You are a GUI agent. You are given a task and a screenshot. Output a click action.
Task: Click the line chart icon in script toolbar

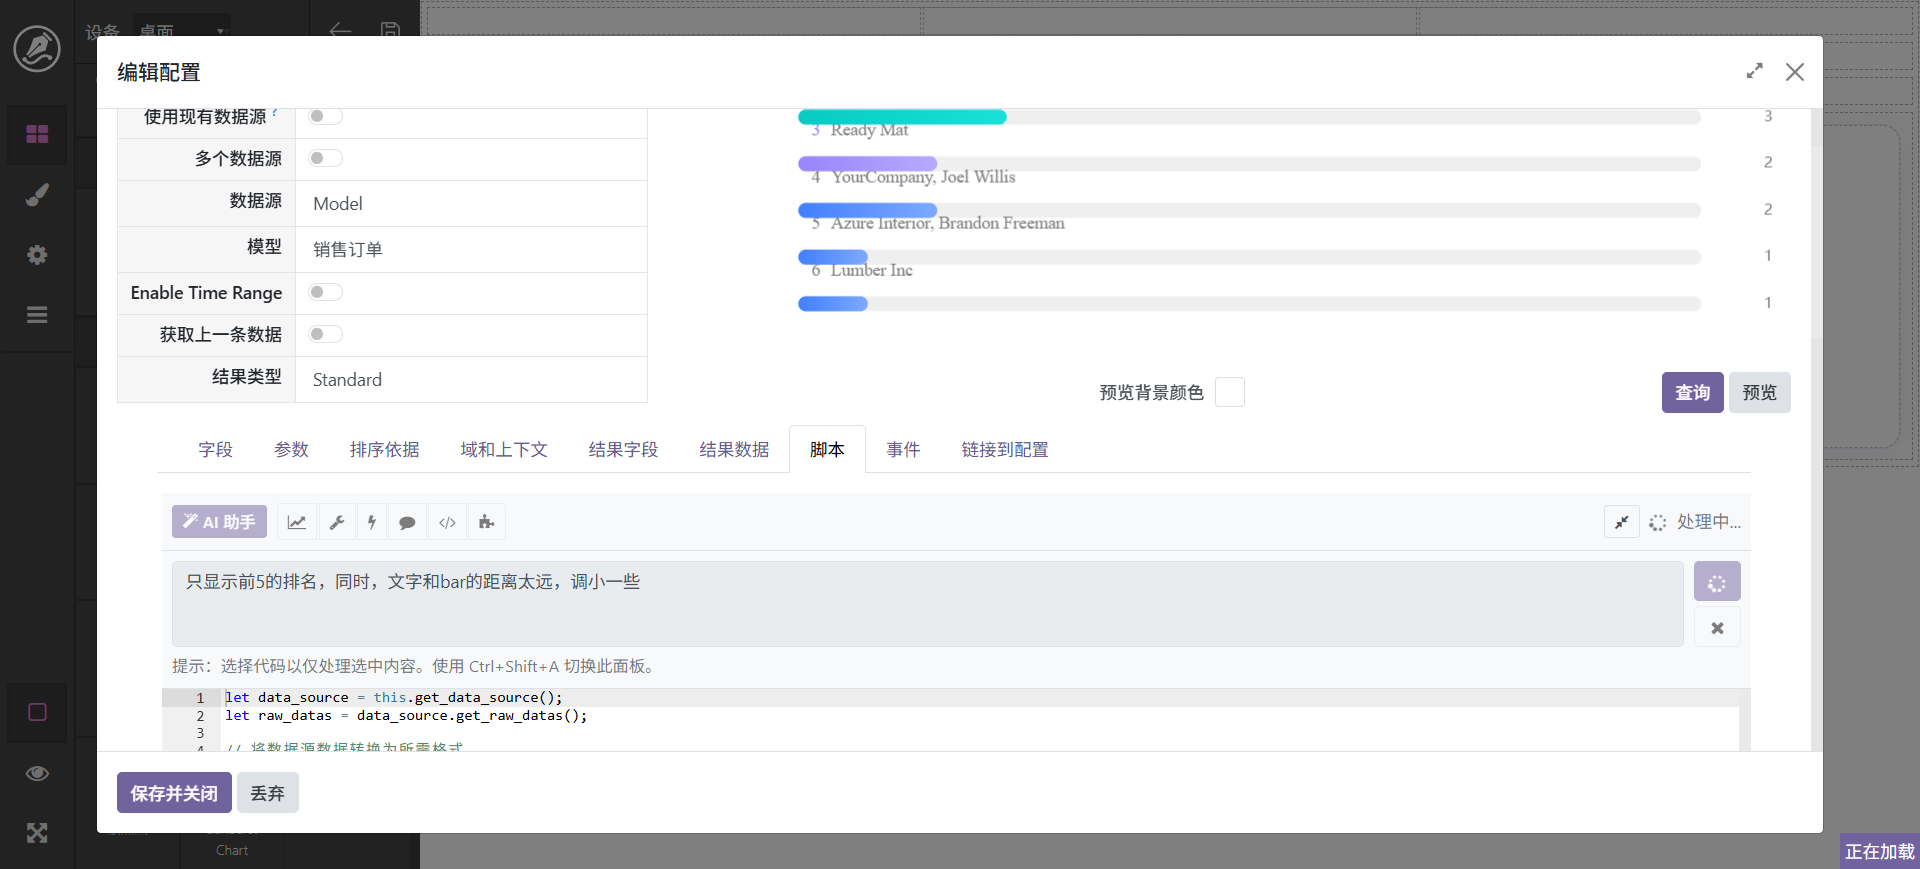click(297, 522)
